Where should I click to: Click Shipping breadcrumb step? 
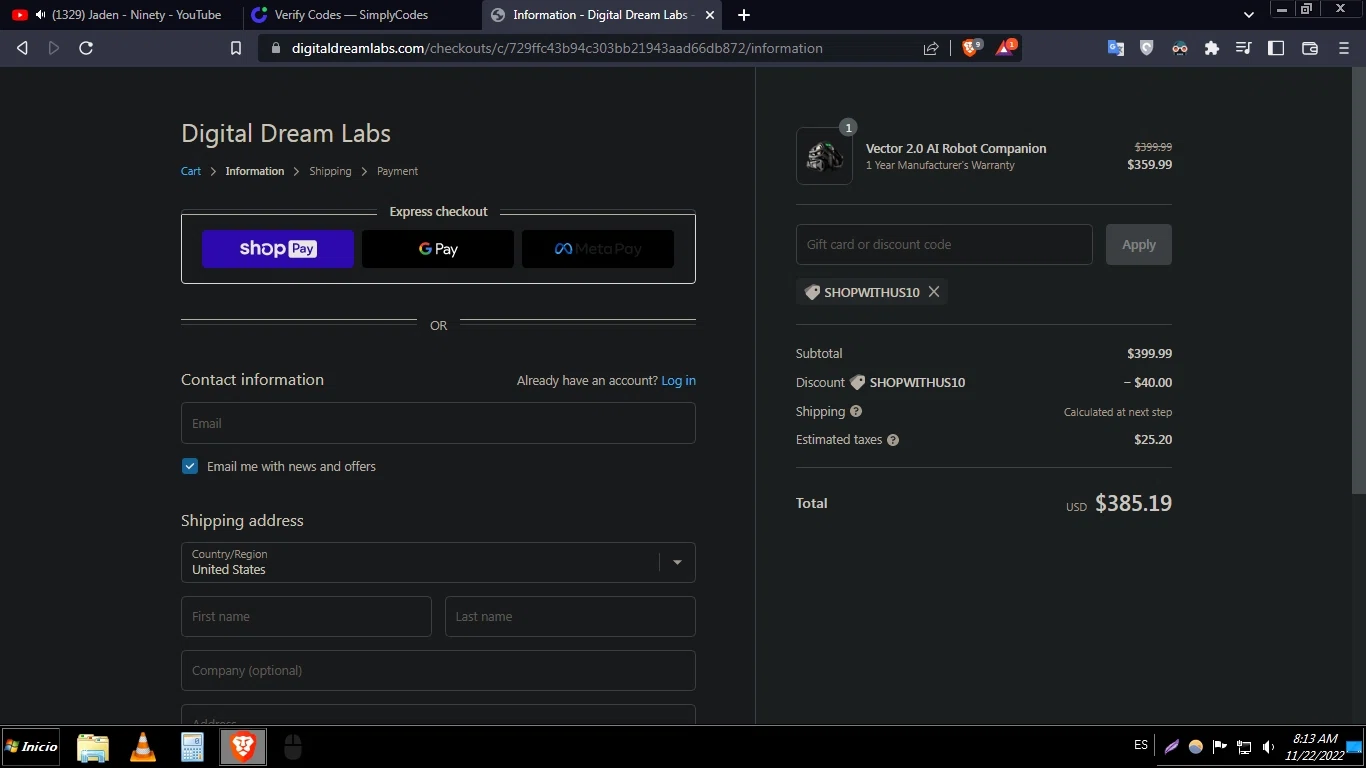pyautogui.click(x=330, y=171)
